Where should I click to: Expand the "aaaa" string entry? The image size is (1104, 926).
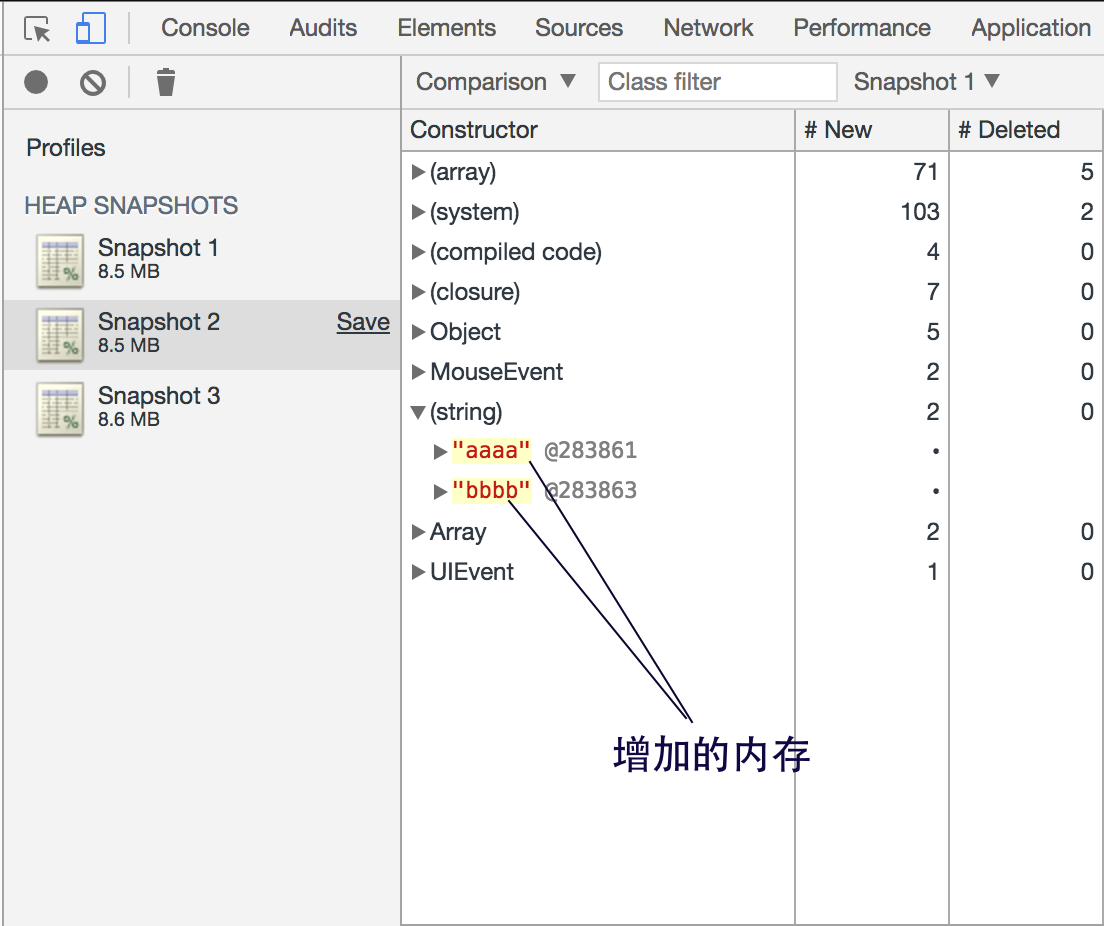[x=441, y=451]
